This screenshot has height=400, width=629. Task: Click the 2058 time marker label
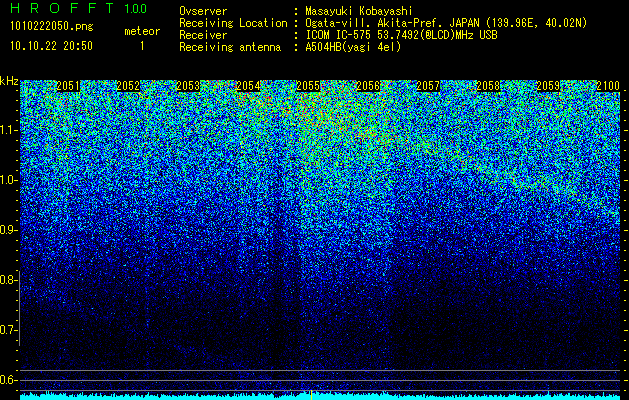[488, 86]
